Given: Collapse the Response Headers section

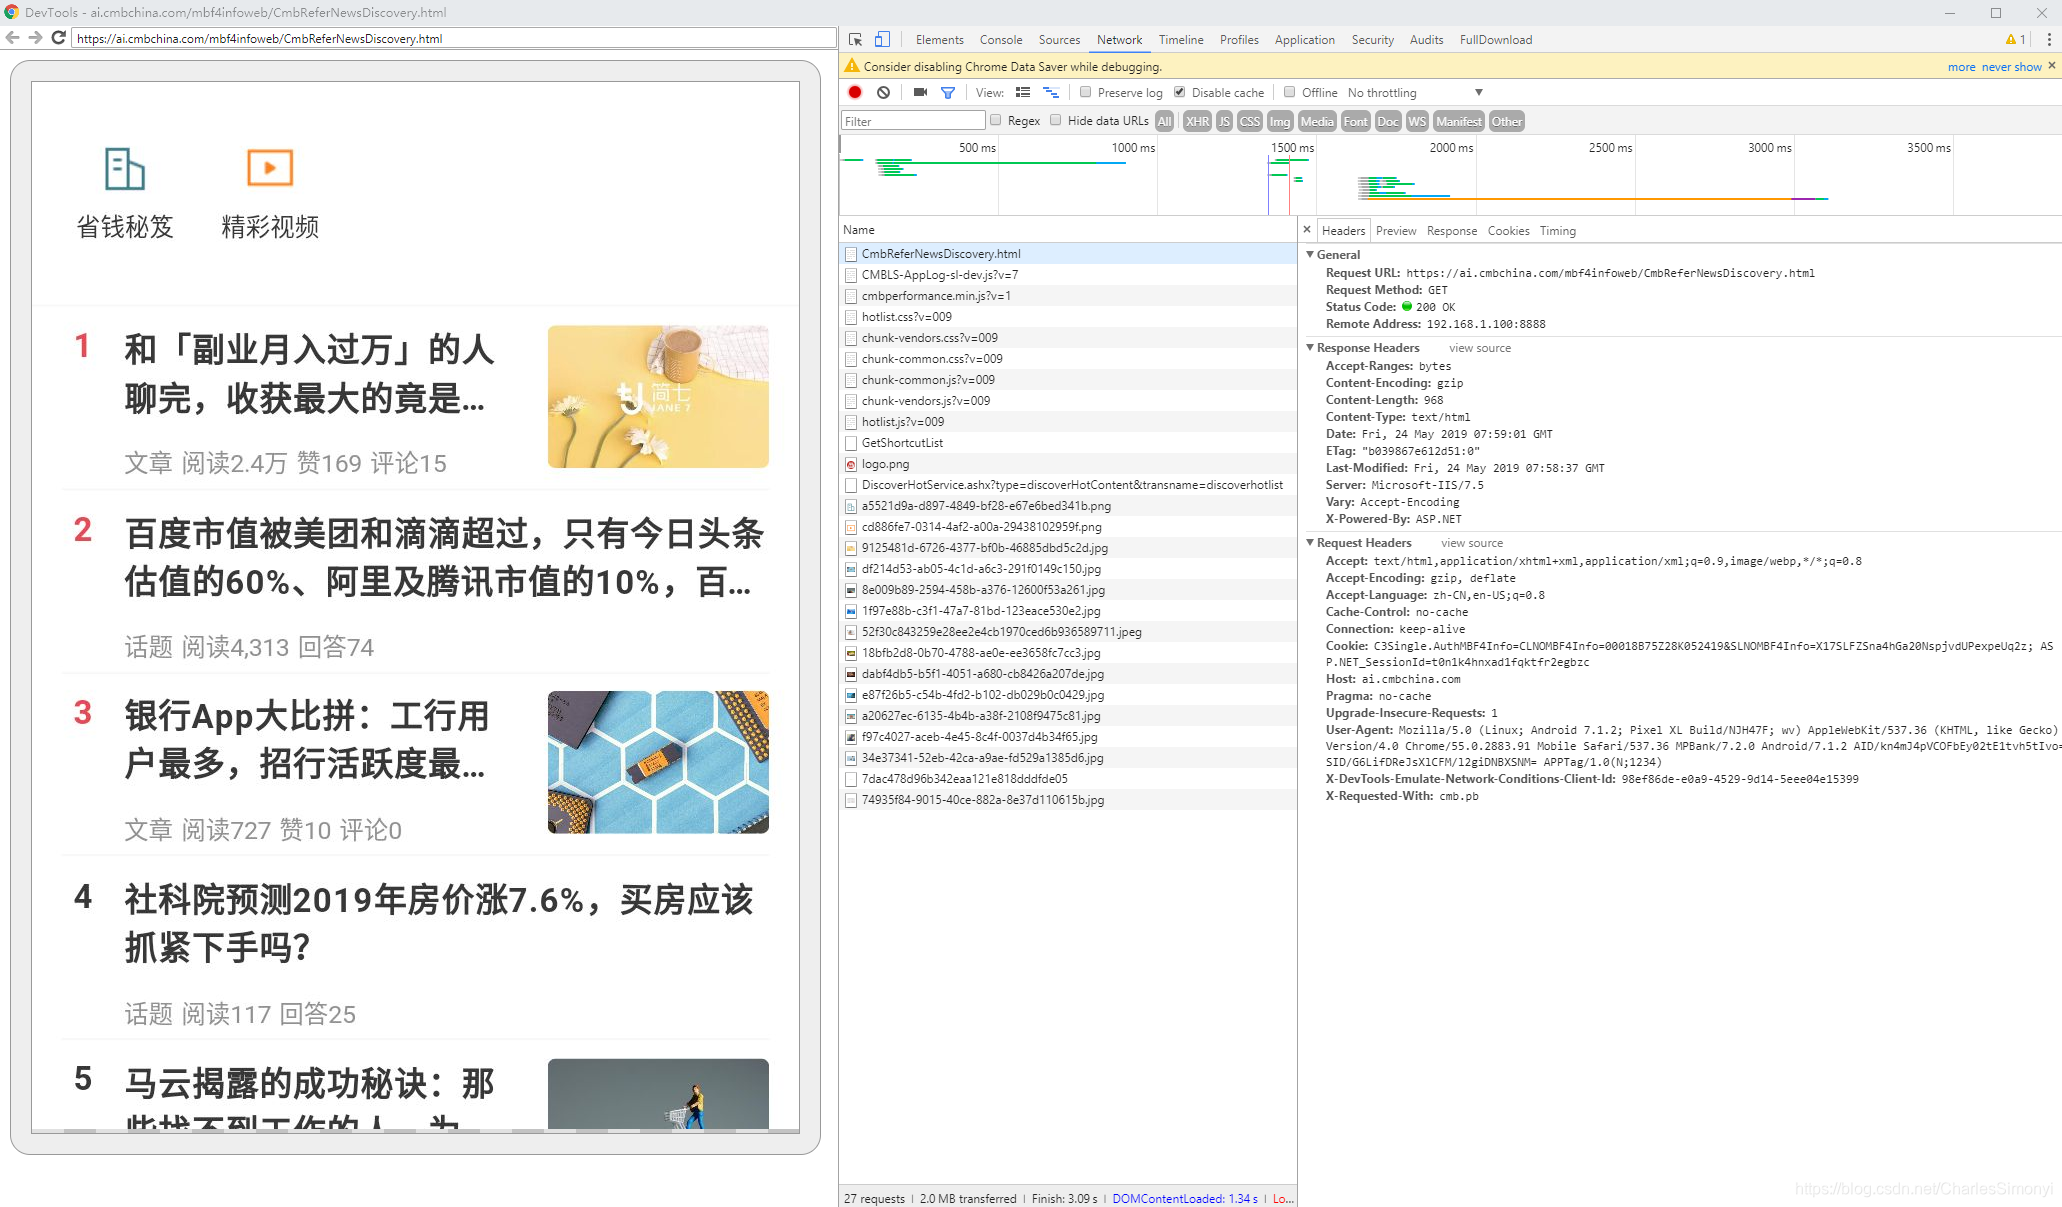Looking at the screenshot, I should coord(1310,347).
